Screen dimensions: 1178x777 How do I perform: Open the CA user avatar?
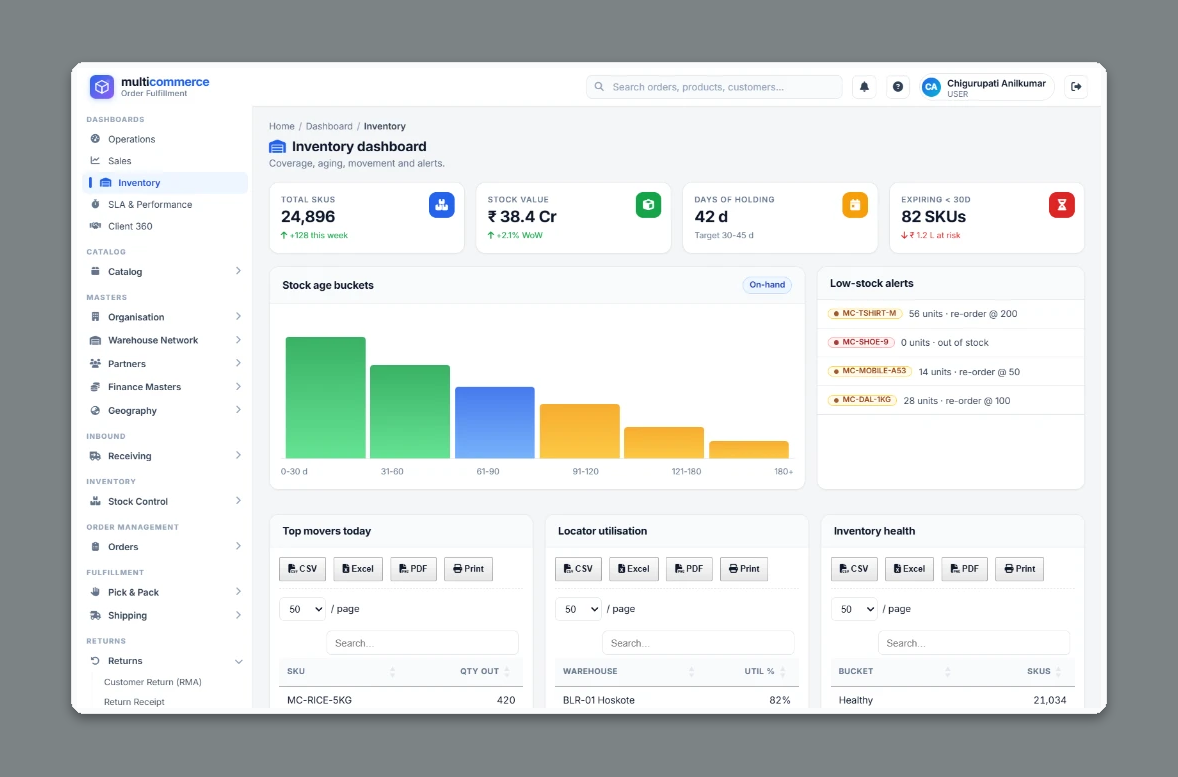pos(931,87)
